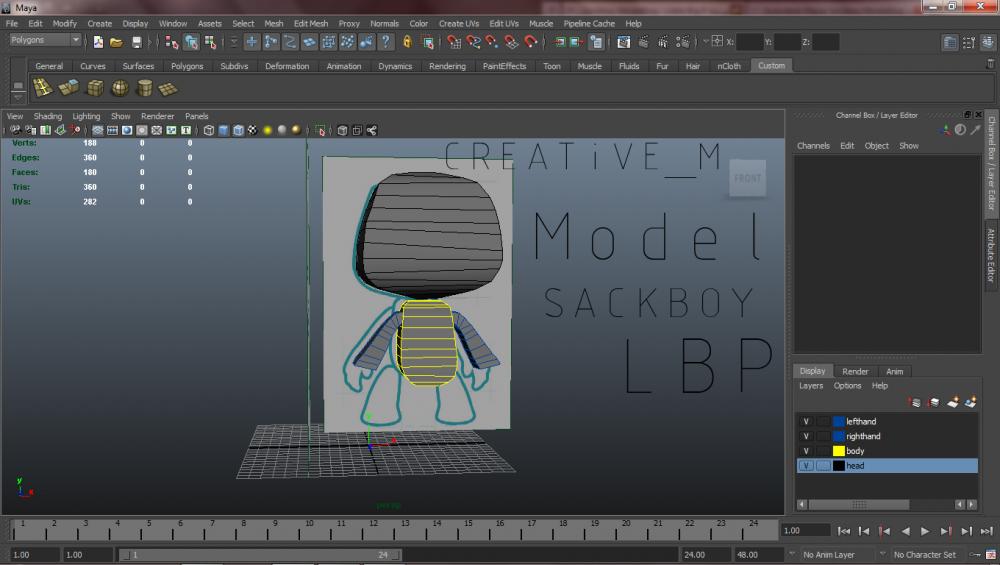Enable wireframe cube display in panel toolbar
This screenshot has height=565, width=1000.
coord(209,130)
